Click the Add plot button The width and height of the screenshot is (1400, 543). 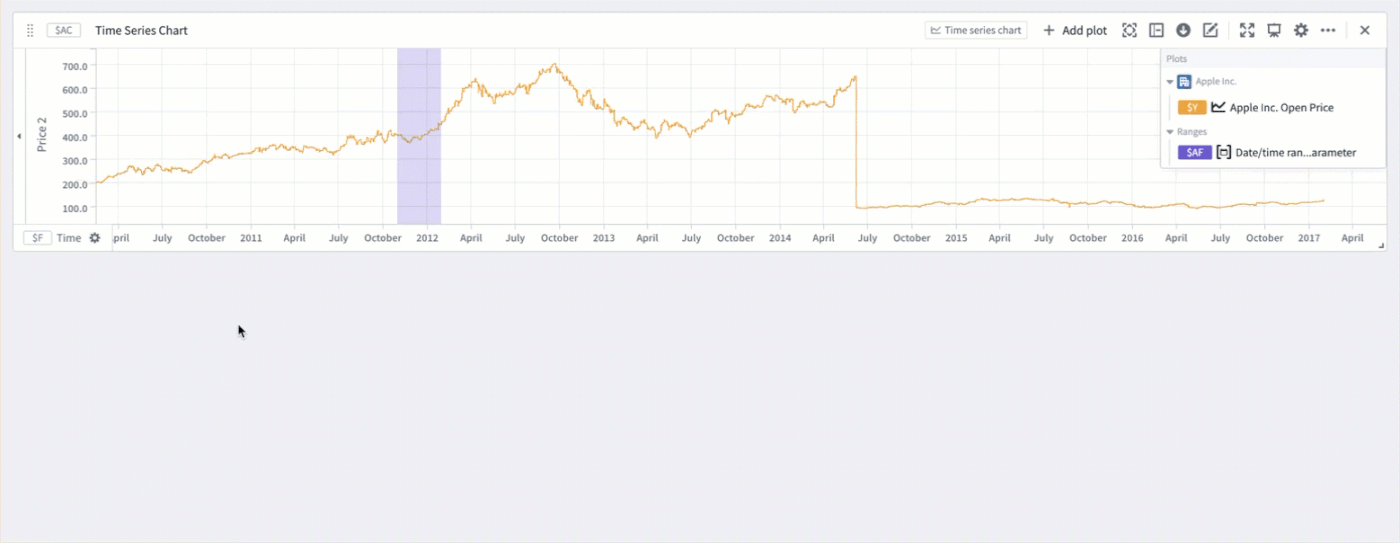1075,31
